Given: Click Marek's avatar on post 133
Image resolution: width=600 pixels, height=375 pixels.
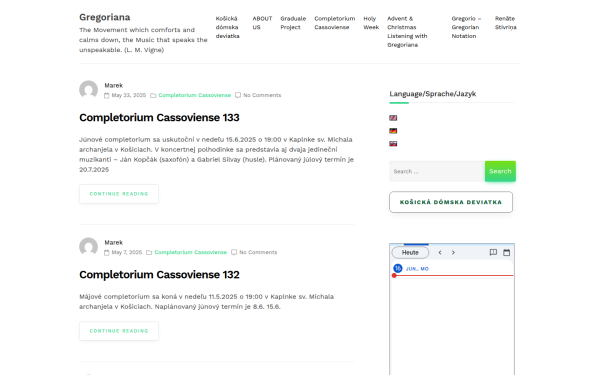Looking at the screenshot, I should [88, 90].
